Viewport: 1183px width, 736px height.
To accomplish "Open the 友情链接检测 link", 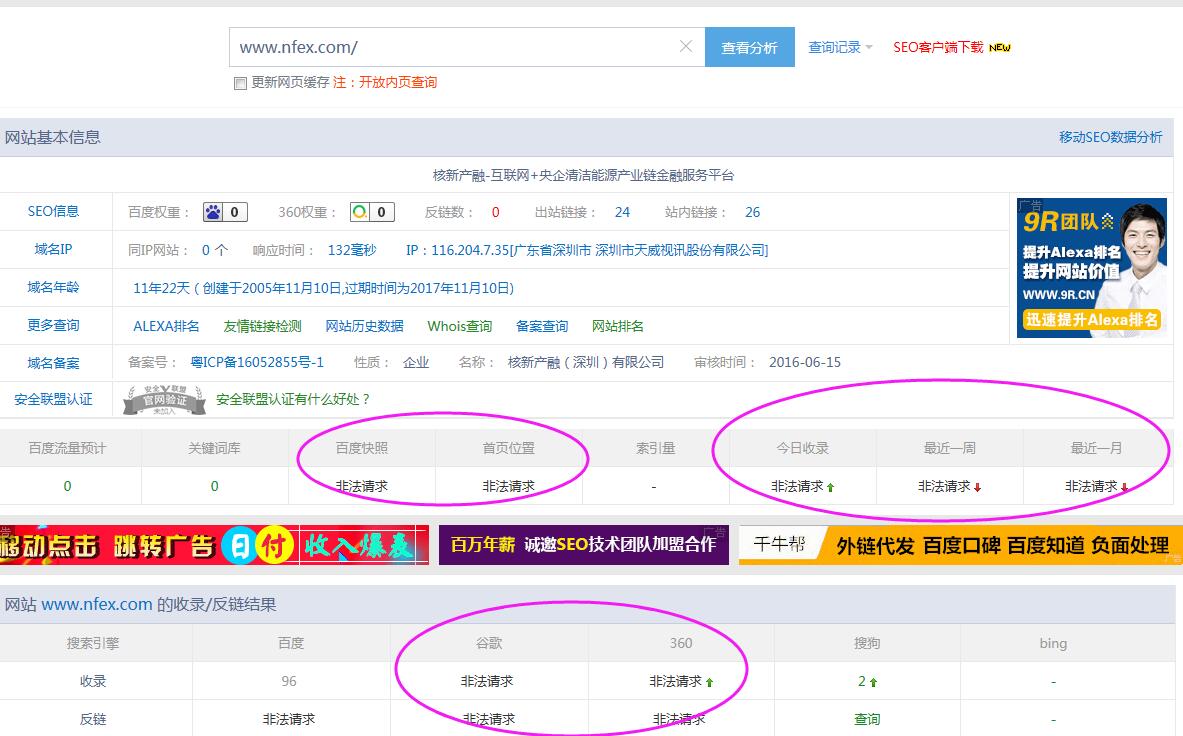I will pos(263,327).
